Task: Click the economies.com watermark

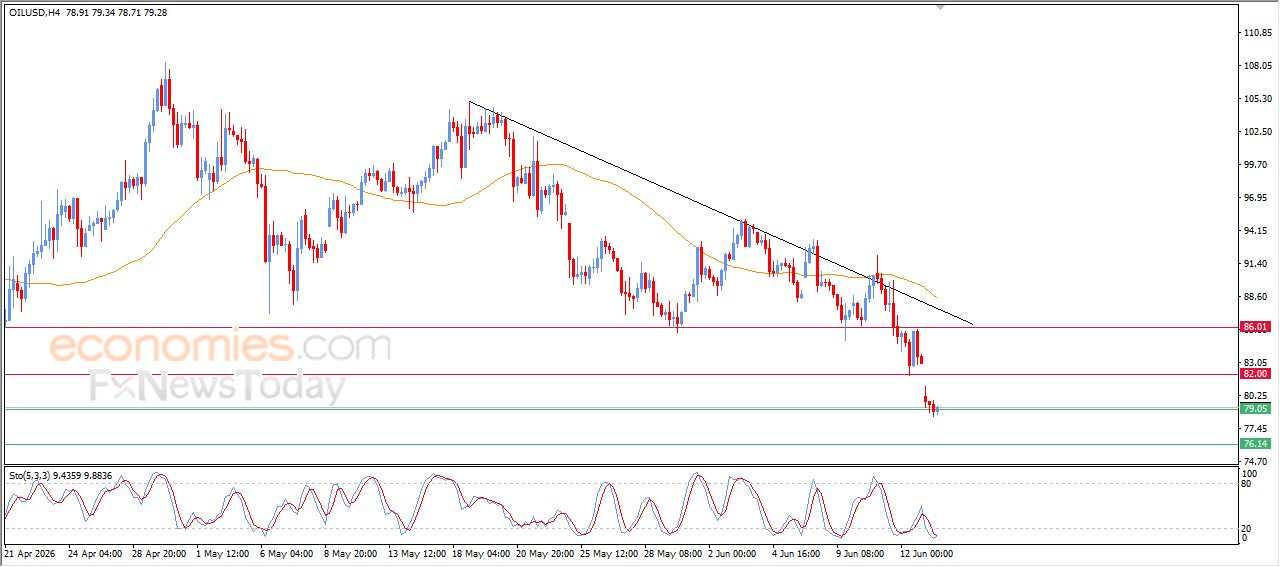Action: tap(220, 347)
